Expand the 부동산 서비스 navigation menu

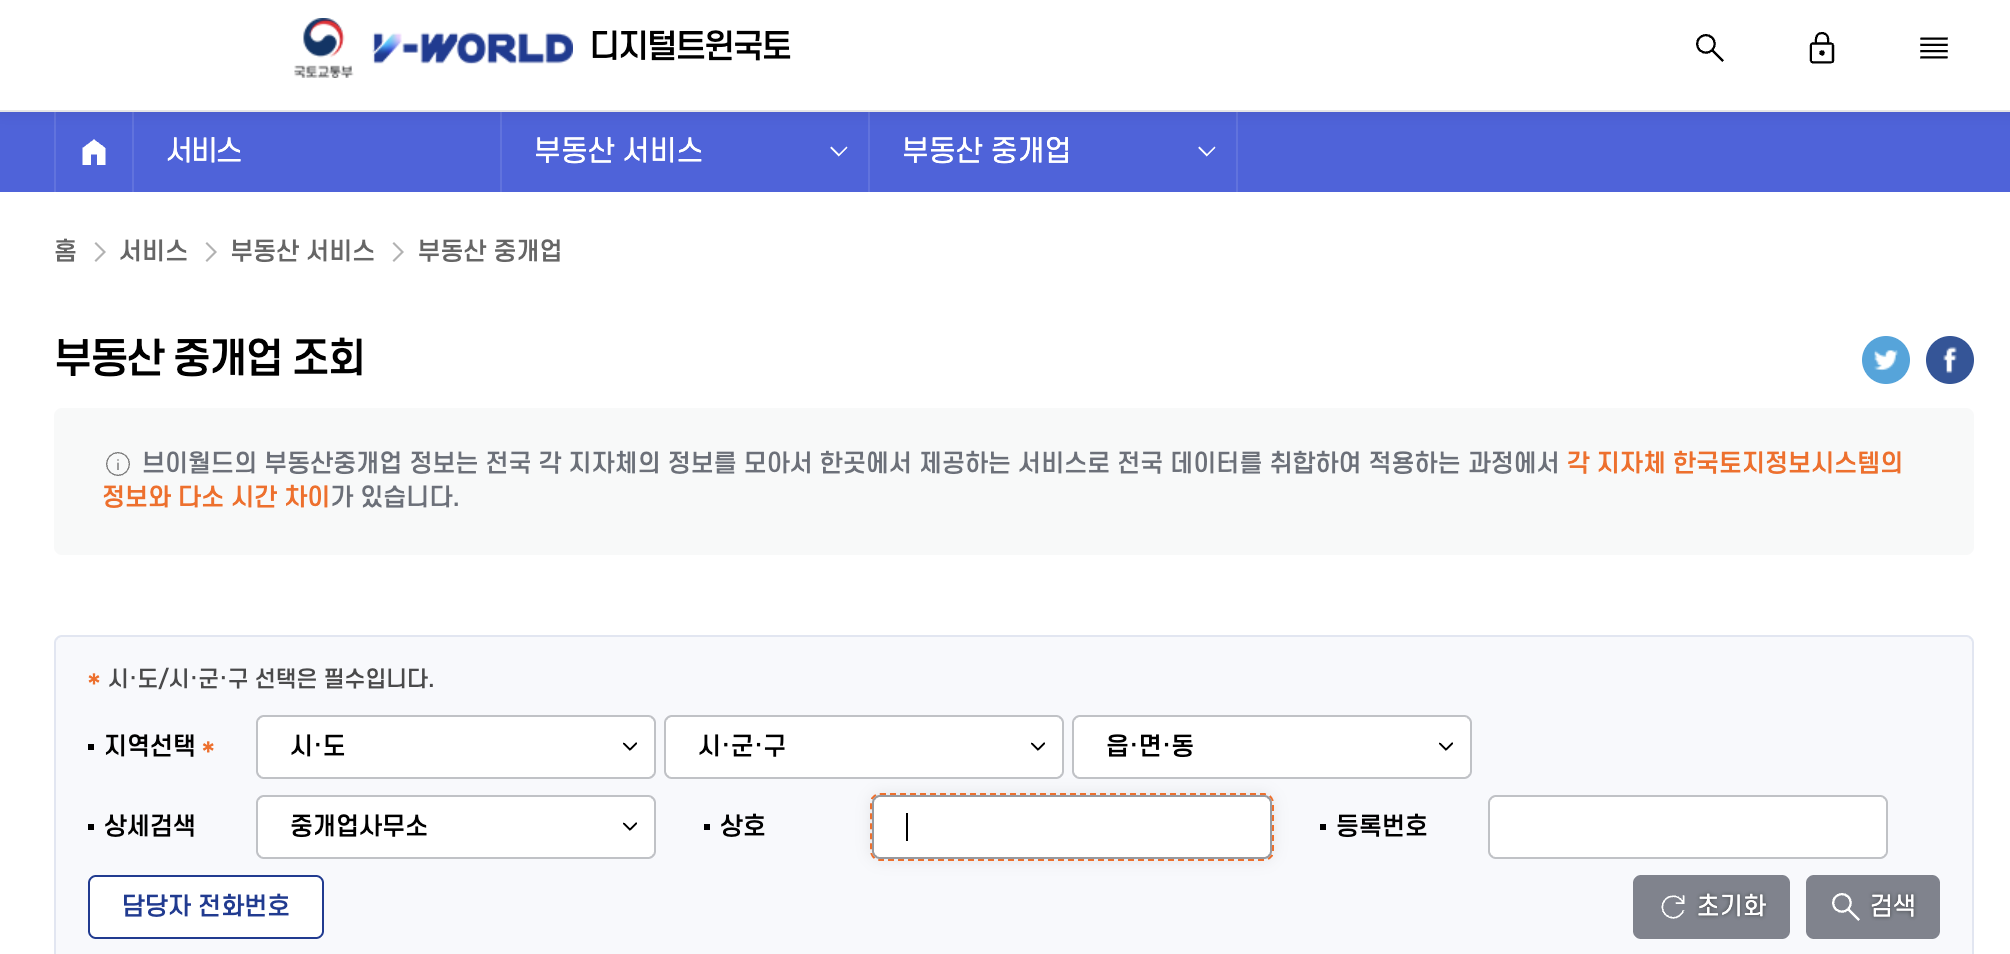coord(685,152)
